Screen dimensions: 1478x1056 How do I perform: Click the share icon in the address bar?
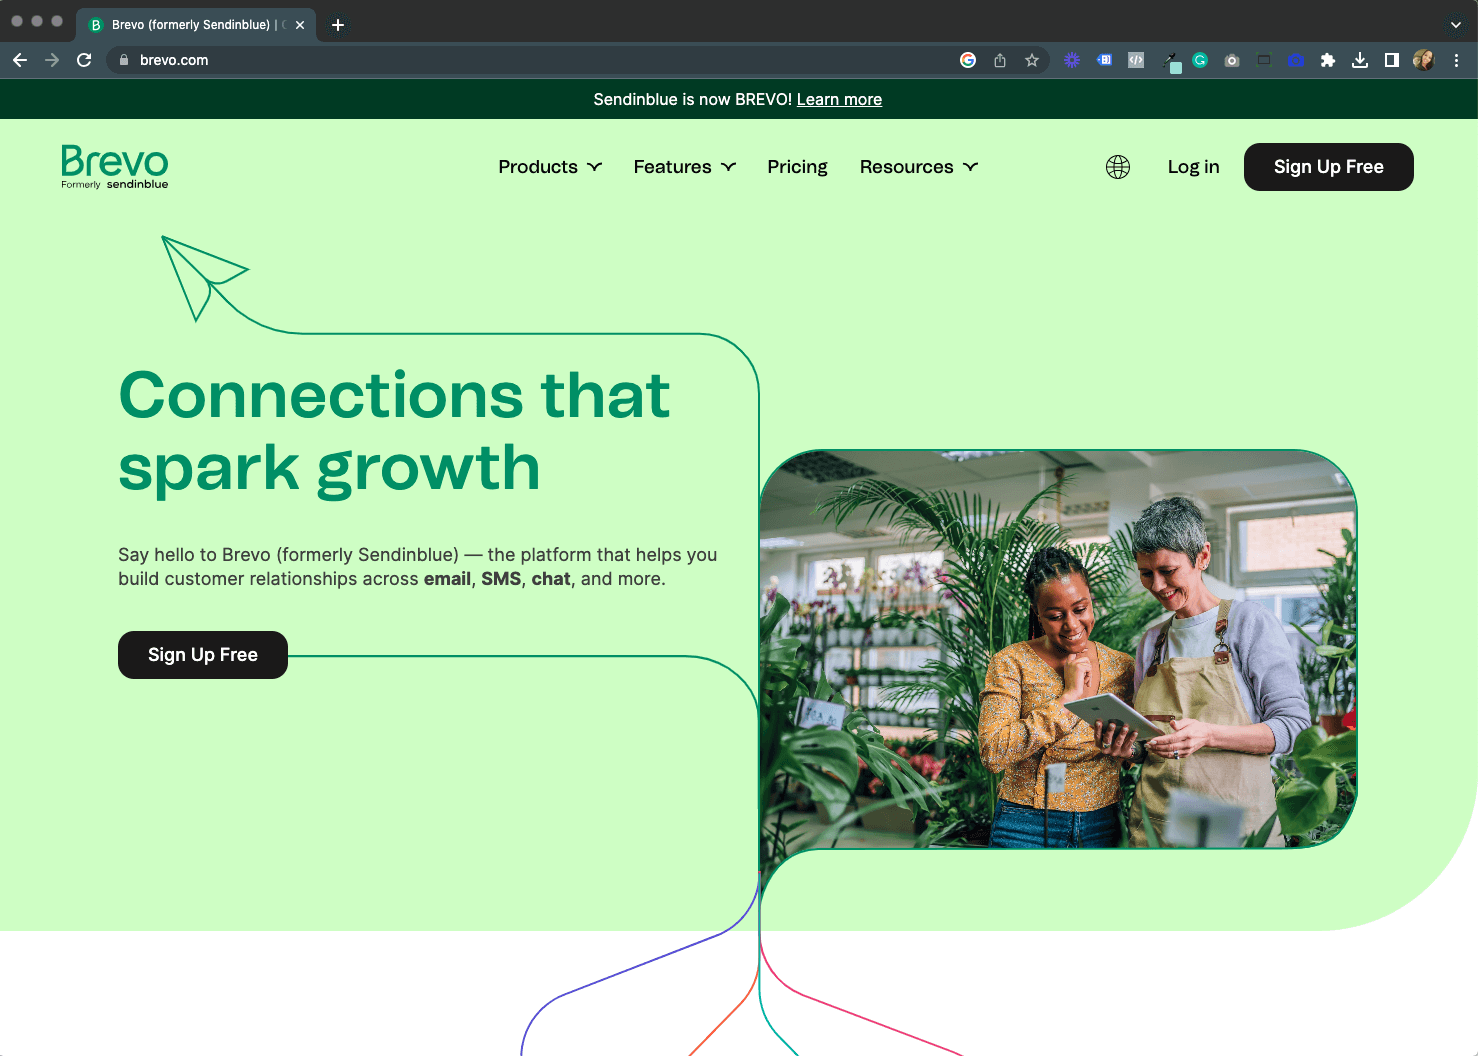coord(999,60)
